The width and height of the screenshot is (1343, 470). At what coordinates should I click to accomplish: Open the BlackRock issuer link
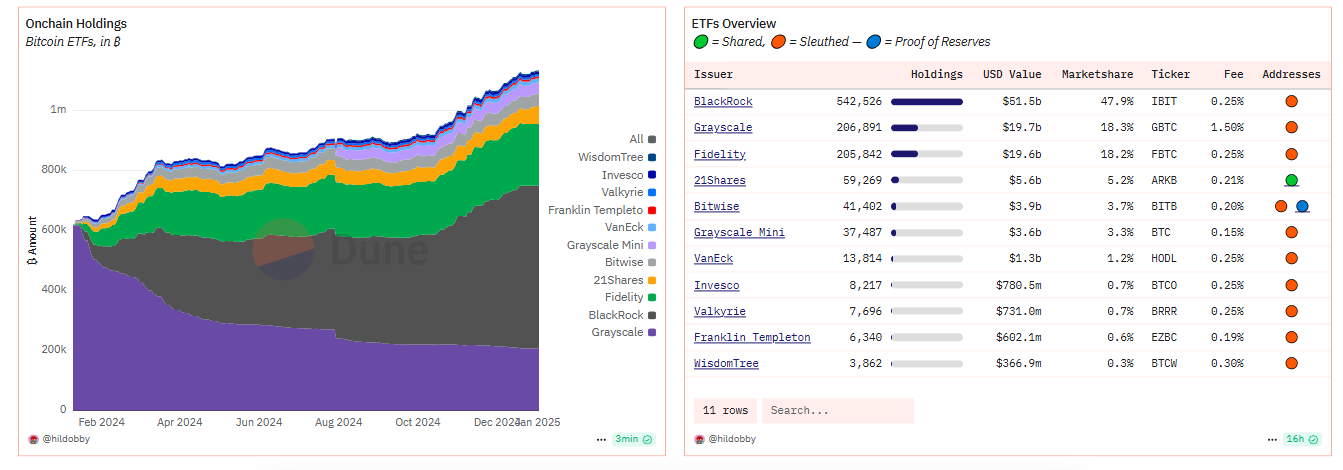click(723, 101)
